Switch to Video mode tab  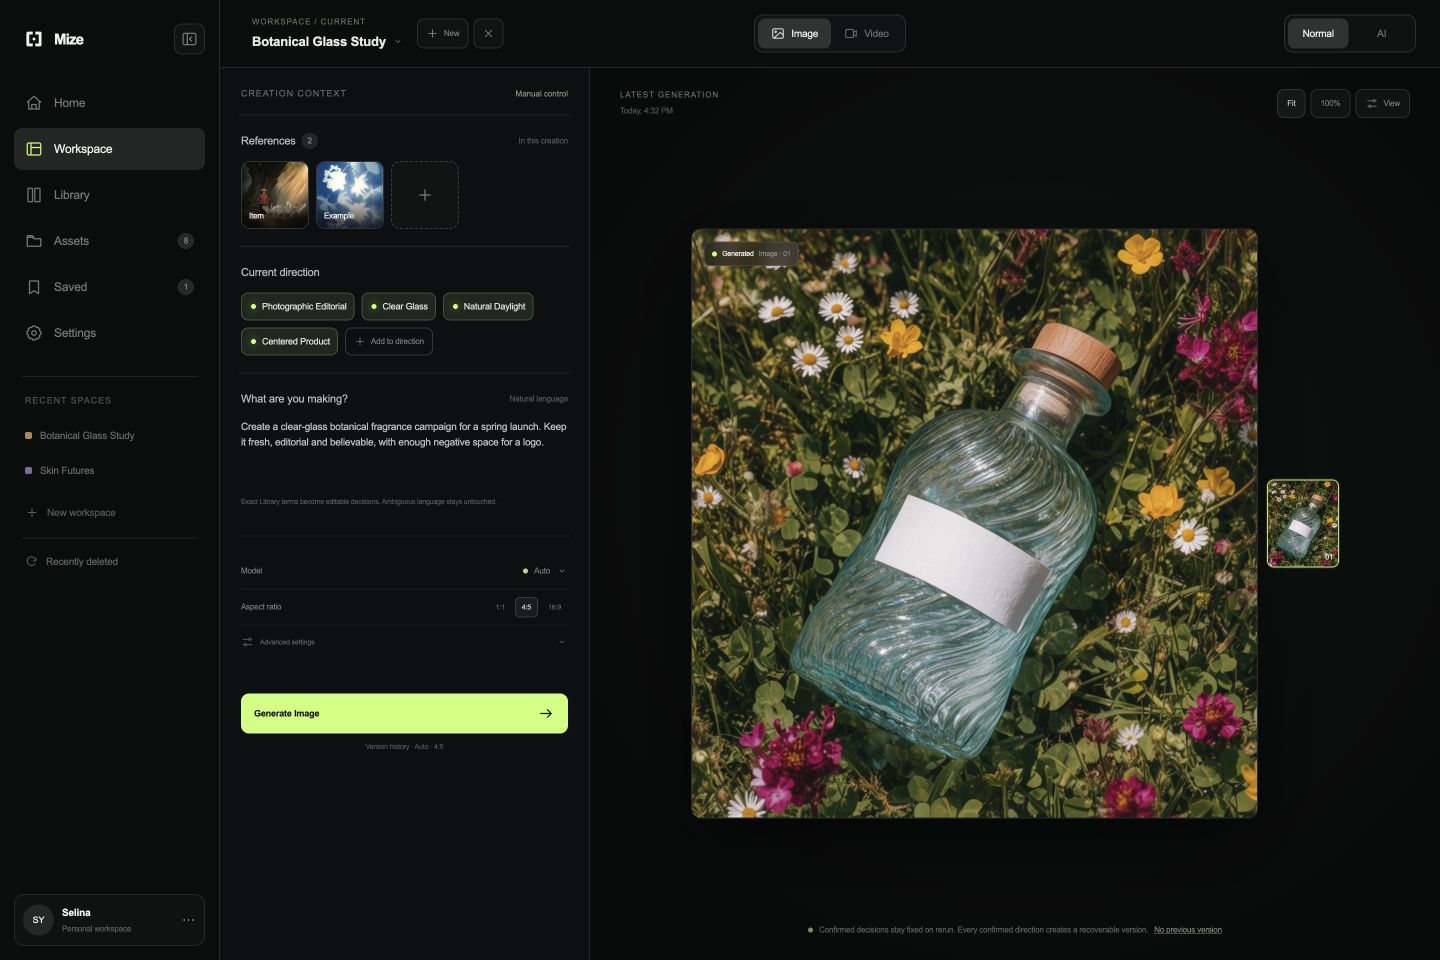(867, 33)
